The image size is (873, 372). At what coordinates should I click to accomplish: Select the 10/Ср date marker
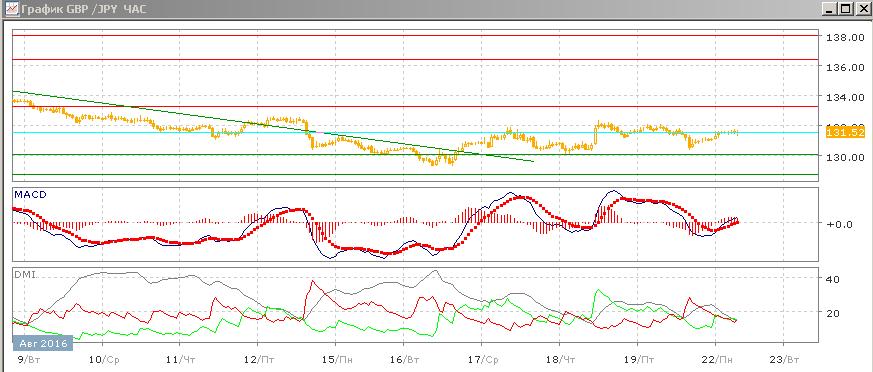[x=105, y=359]
